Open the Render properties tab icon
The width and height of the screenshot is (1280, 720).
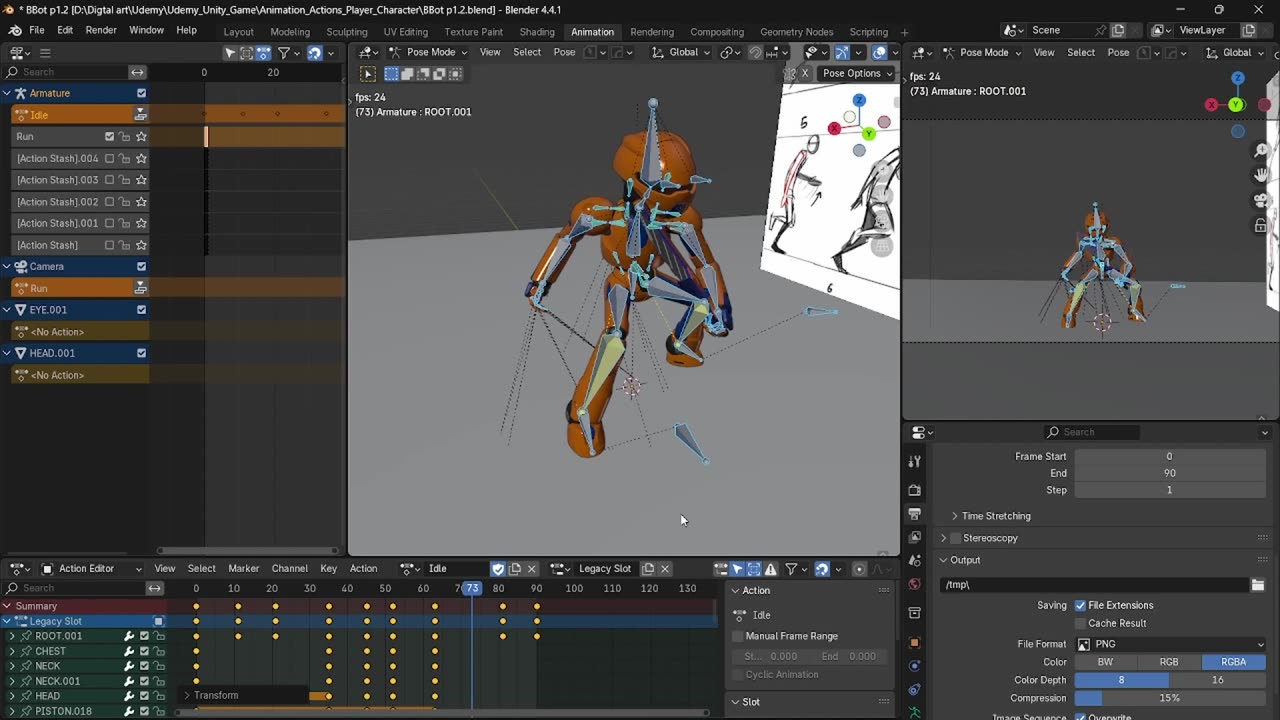click(914, 491)
